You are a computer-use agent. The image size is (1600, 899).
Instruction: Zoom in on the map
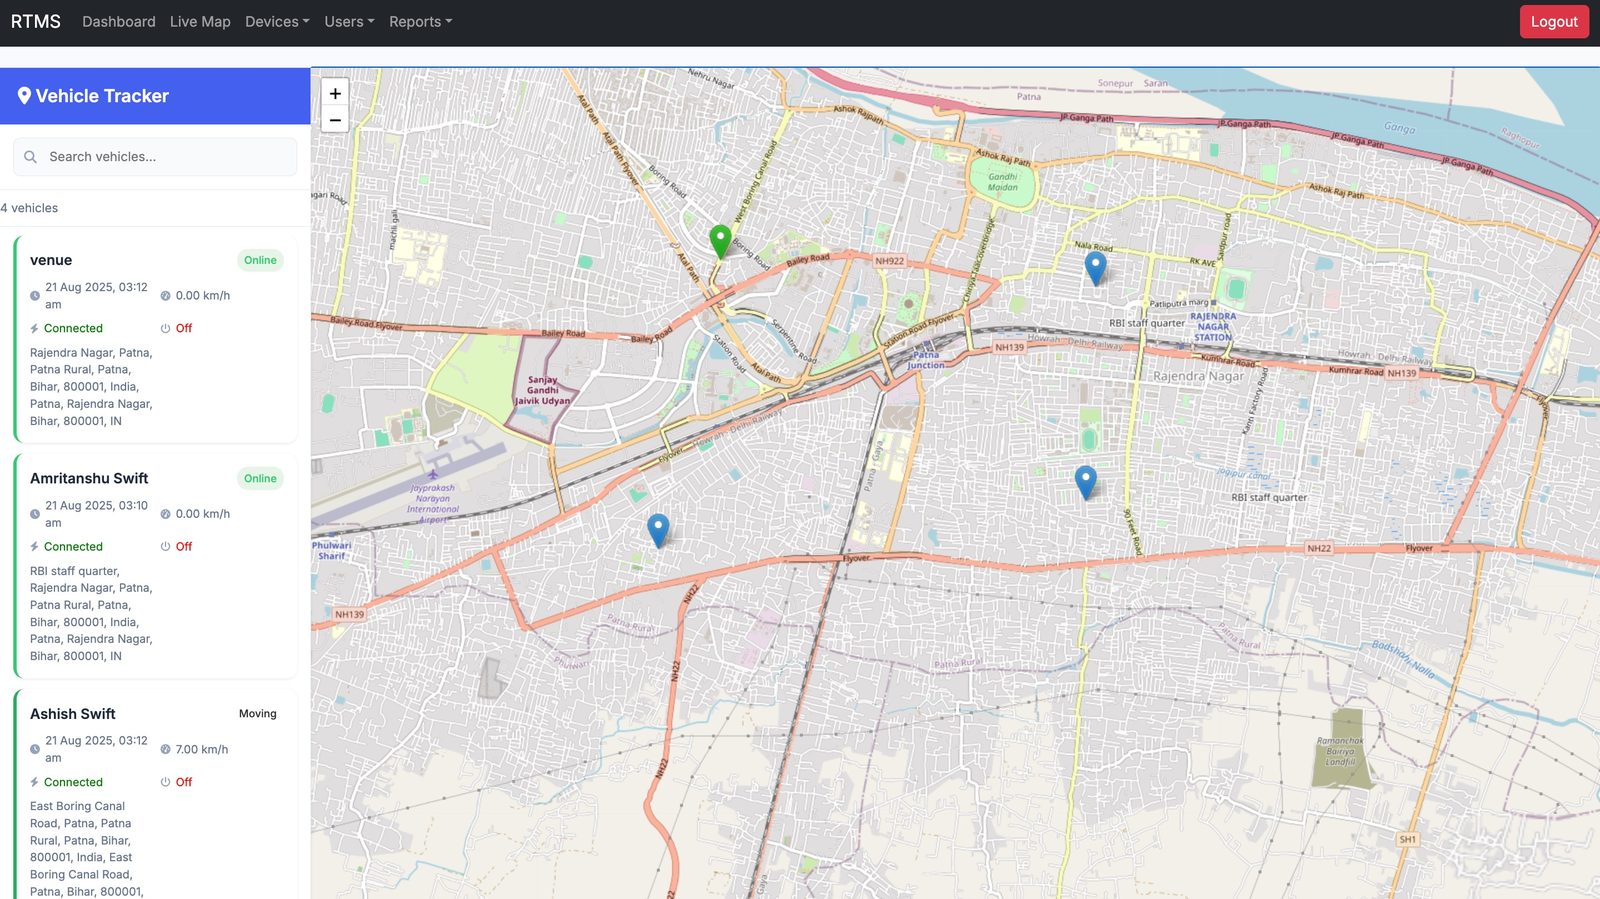(x=335, y=93)
